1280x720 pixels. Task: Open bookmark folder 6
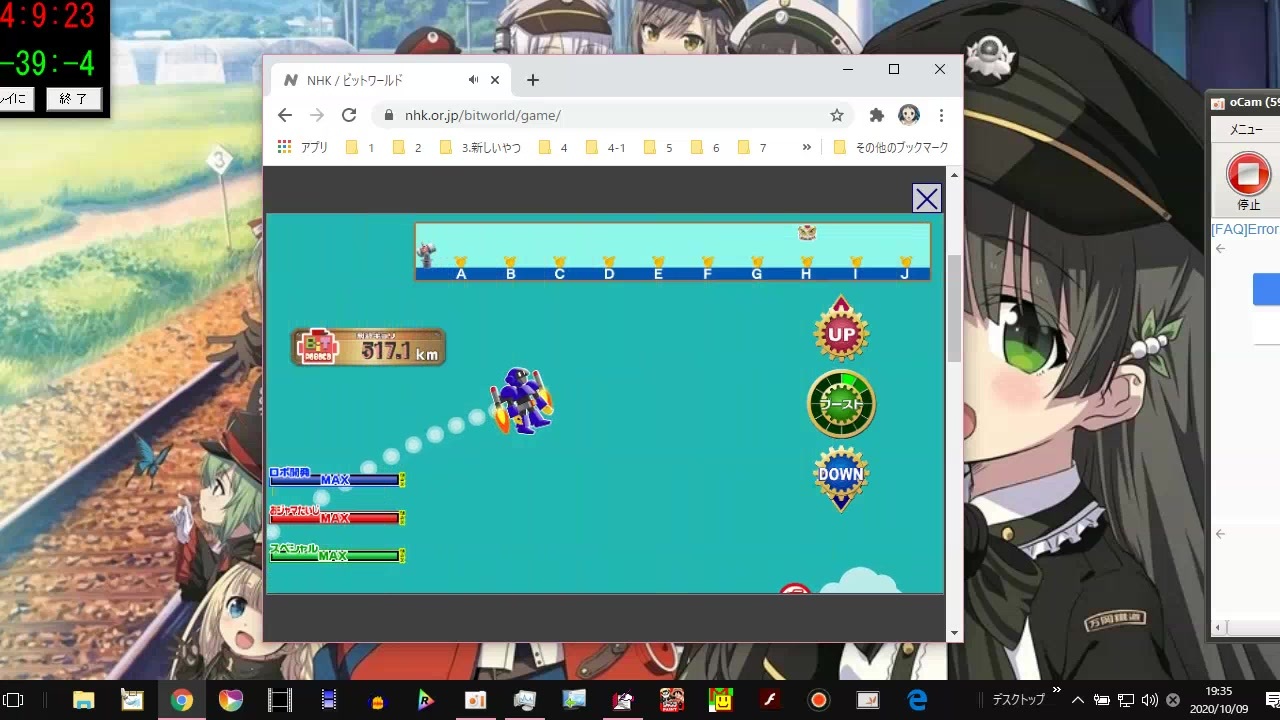click(706, 147)
